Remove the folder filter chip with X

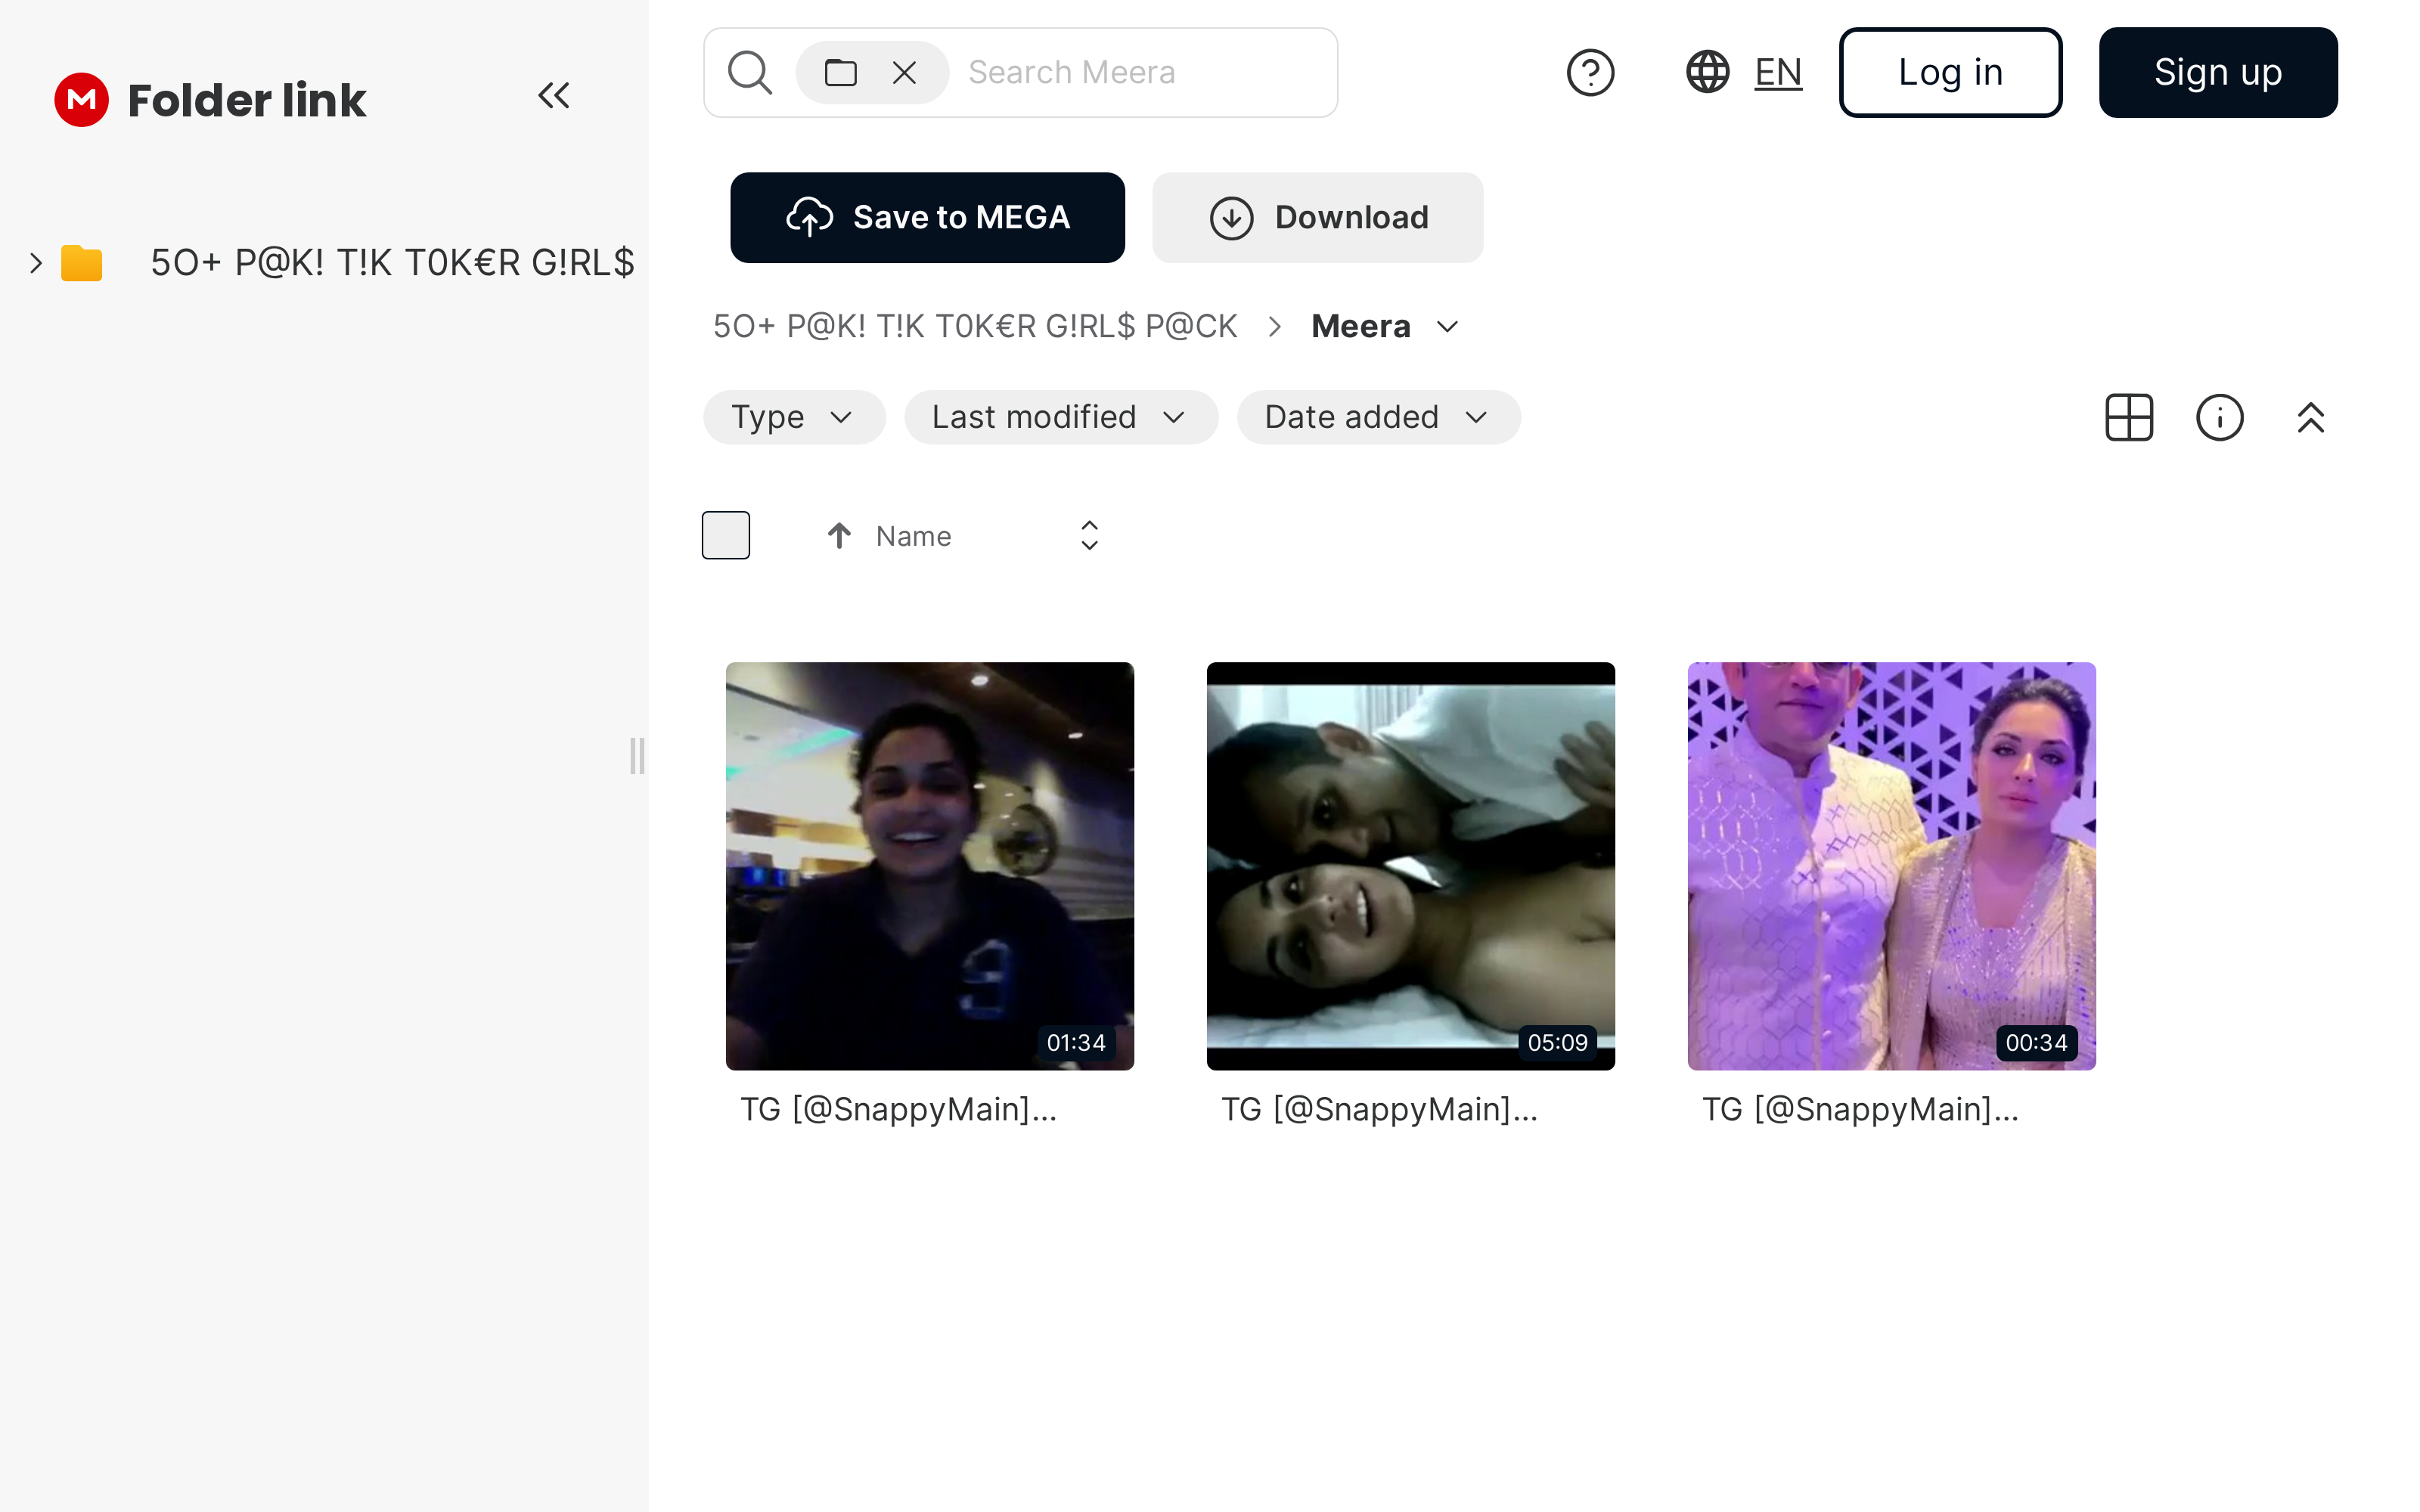(x=904, y=72)
